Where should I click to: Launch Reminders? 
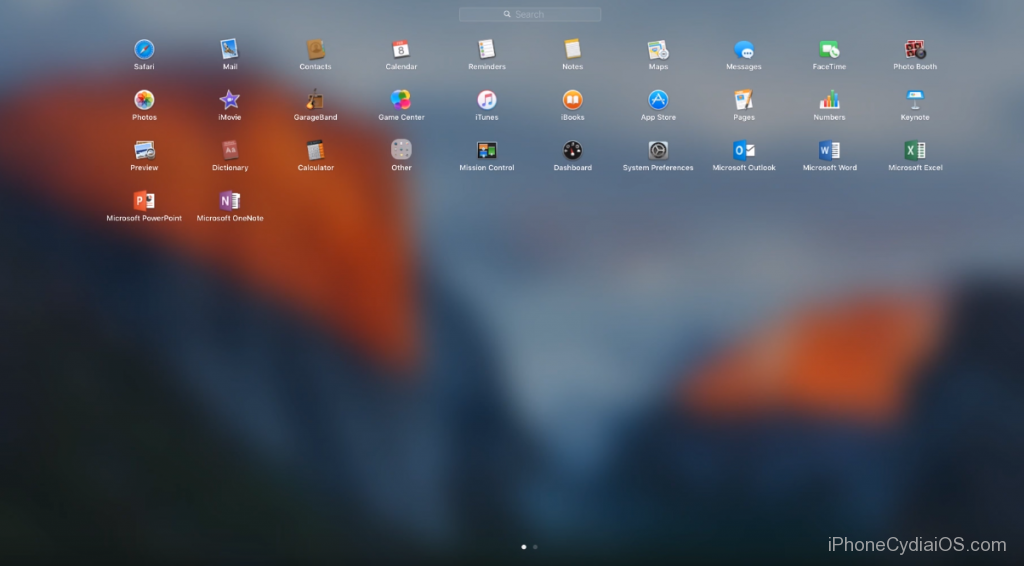(x=487, y=50)
